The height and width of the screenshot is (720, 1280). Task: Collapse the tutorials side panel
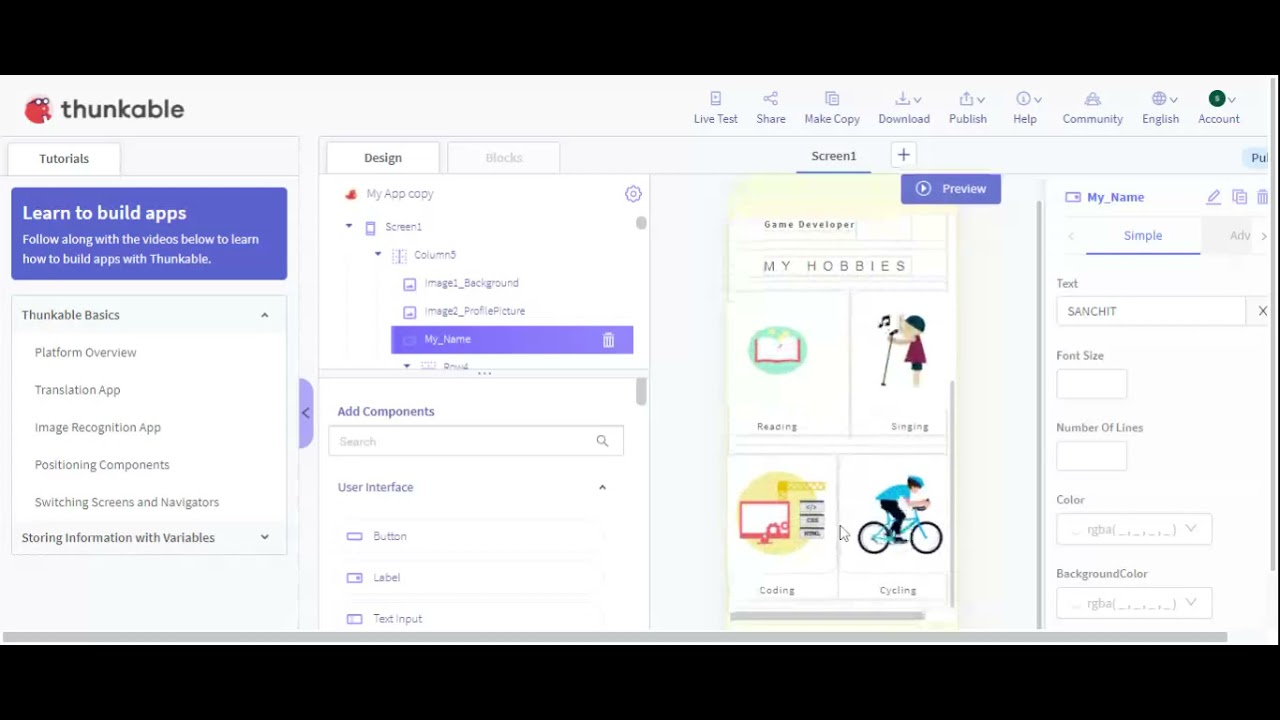(306, 413)
